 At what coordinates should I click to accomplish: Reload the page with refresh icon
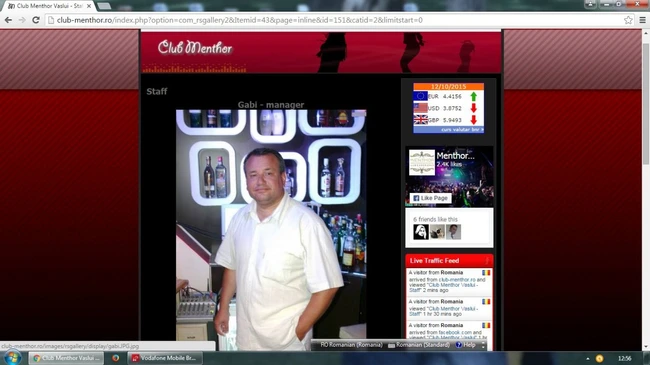[36, 20]
